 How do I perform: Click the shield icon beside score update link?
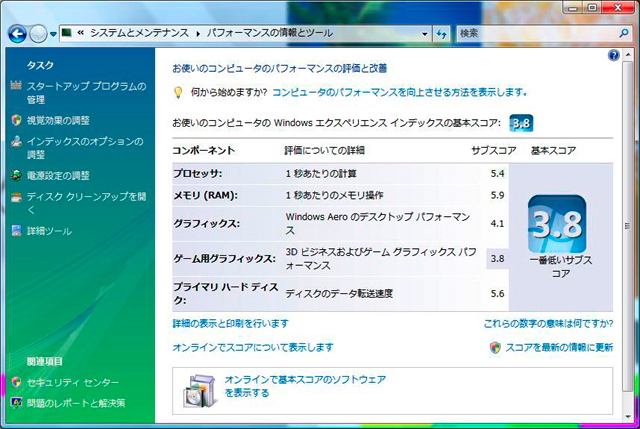click(x=495, y=347)
